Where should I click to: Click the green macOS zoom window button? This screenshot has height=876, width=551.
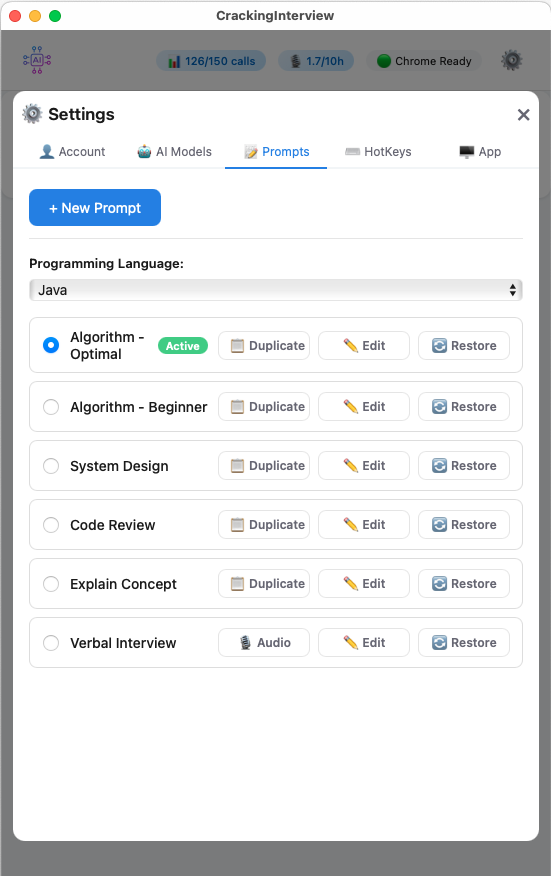click(x=55, y=16)
